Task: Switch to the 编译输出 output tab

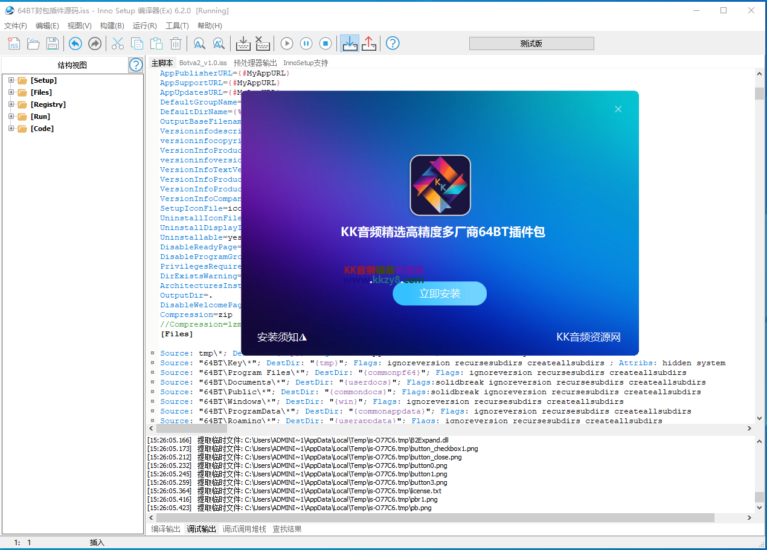Action: (165, 528)
